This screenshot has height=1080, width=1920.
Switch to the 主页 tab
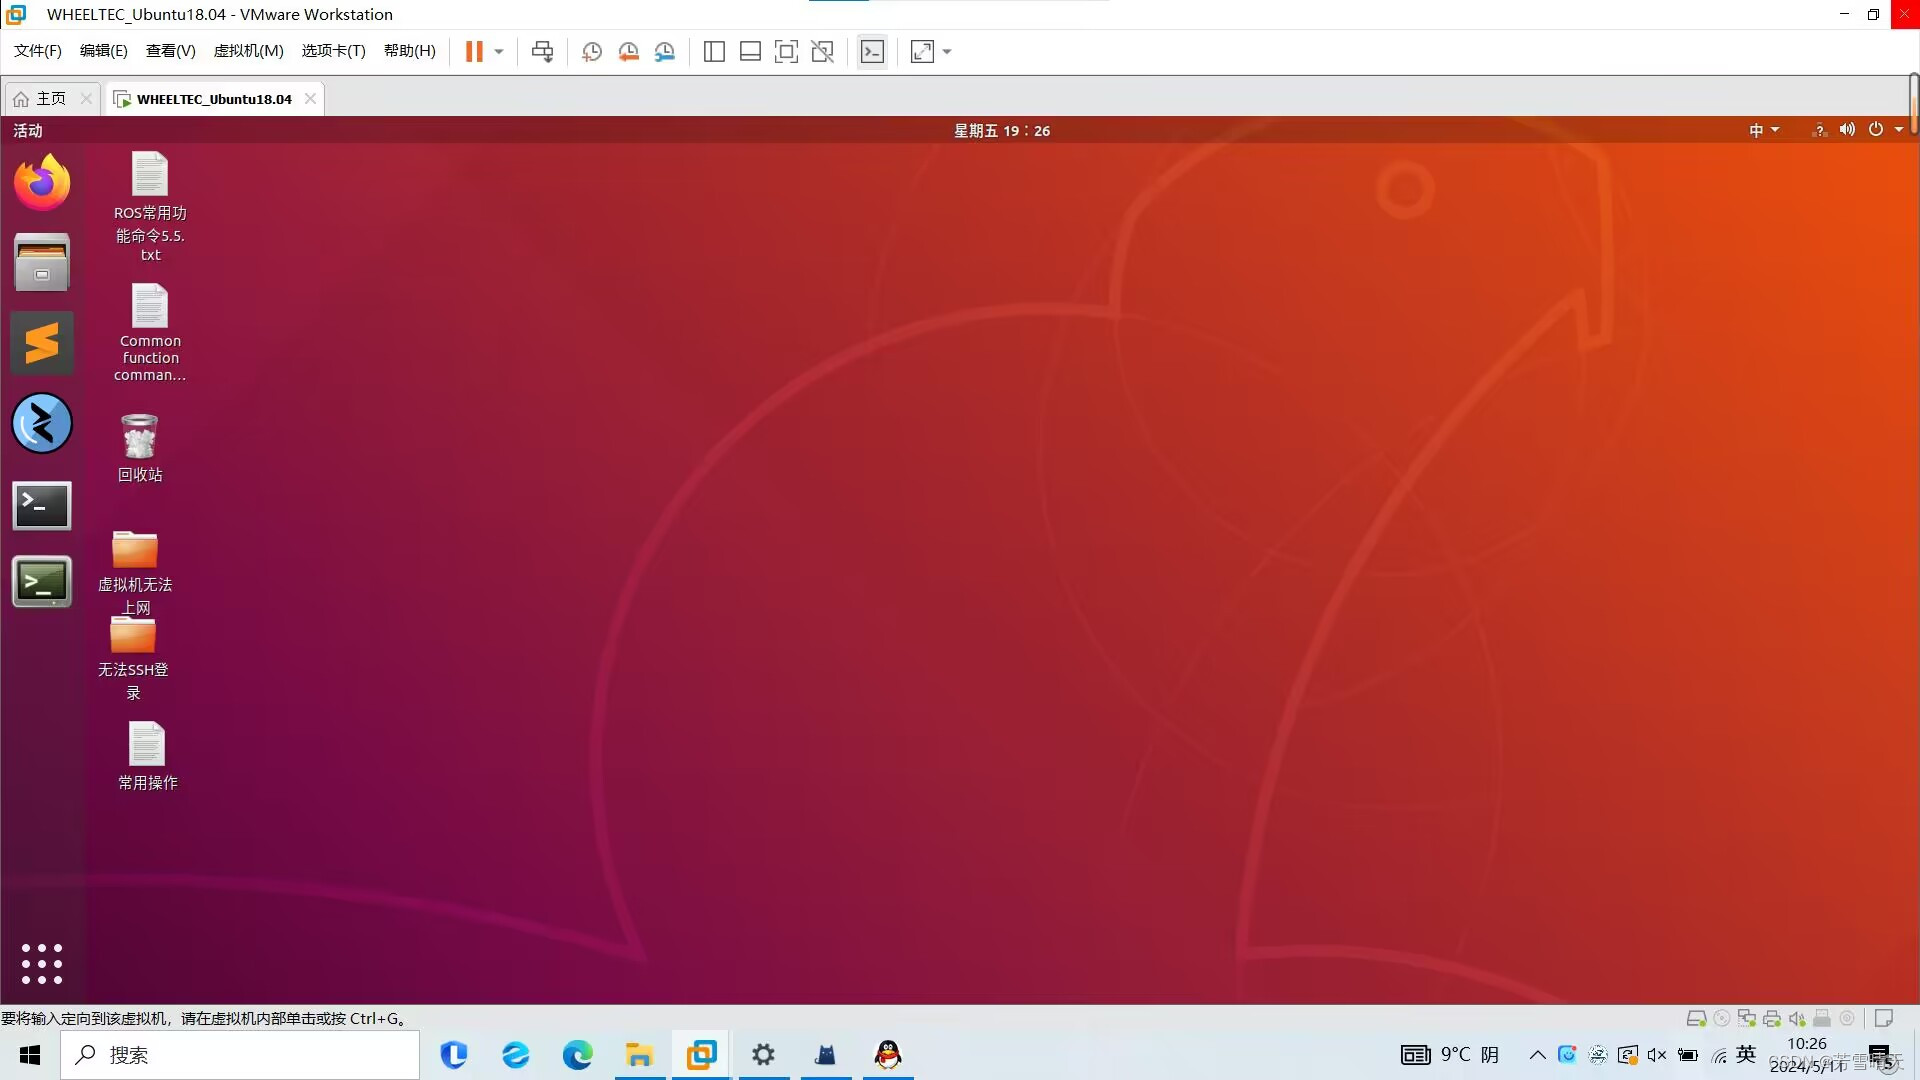click(50, 98)
